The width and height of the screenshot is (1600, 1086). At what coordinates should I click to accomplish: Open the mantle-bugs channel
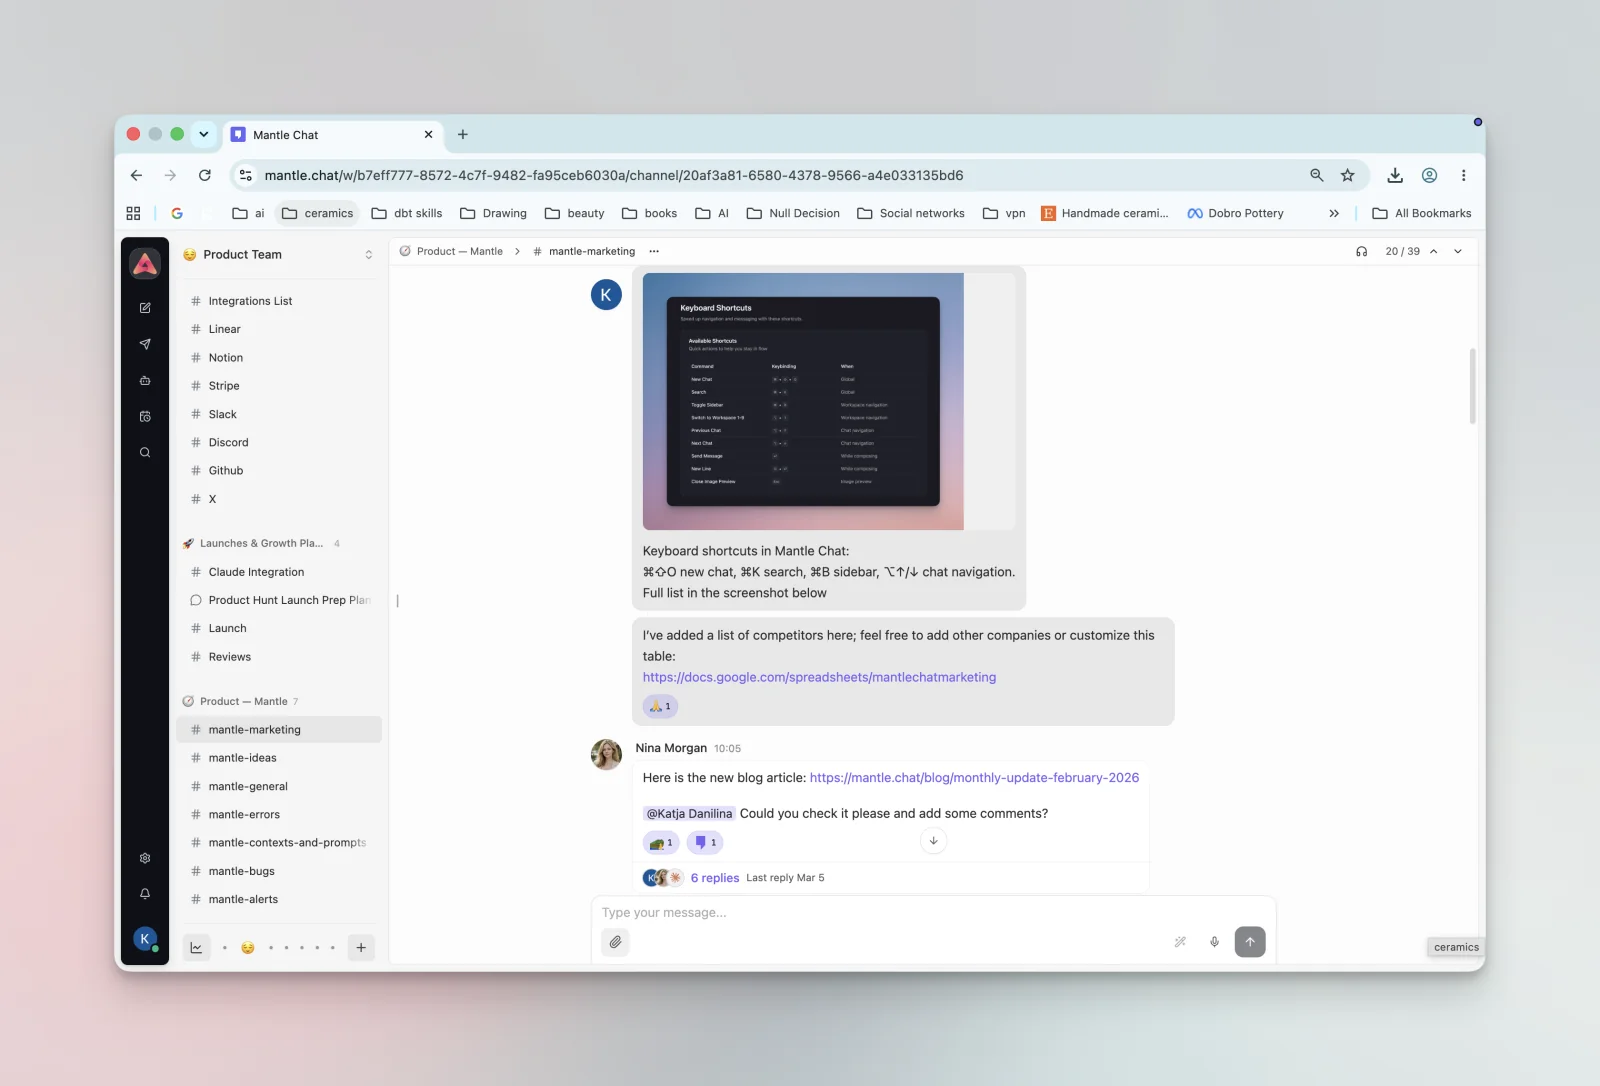pos(280,871)
